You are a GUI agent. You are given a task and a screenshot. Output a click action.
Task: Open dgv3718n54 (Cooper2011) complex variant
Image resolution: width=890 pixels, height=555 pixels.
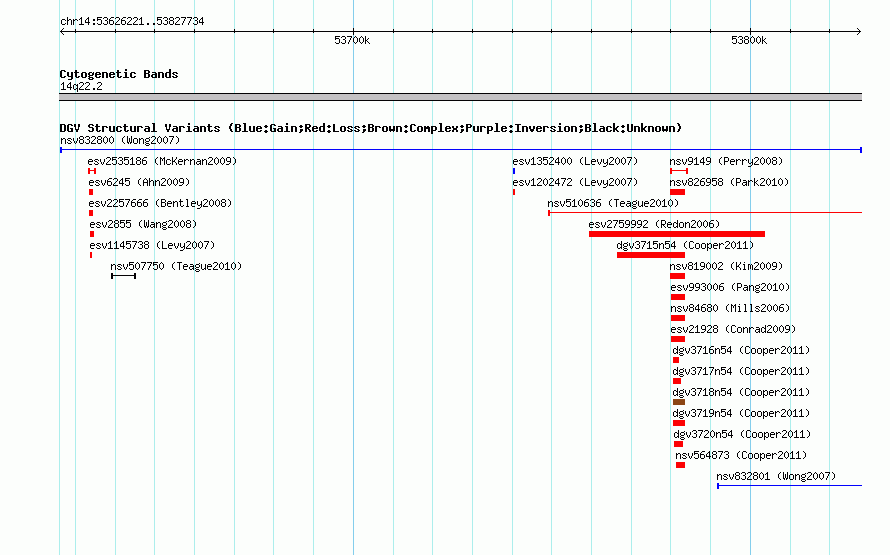click(x=741, y=392)
